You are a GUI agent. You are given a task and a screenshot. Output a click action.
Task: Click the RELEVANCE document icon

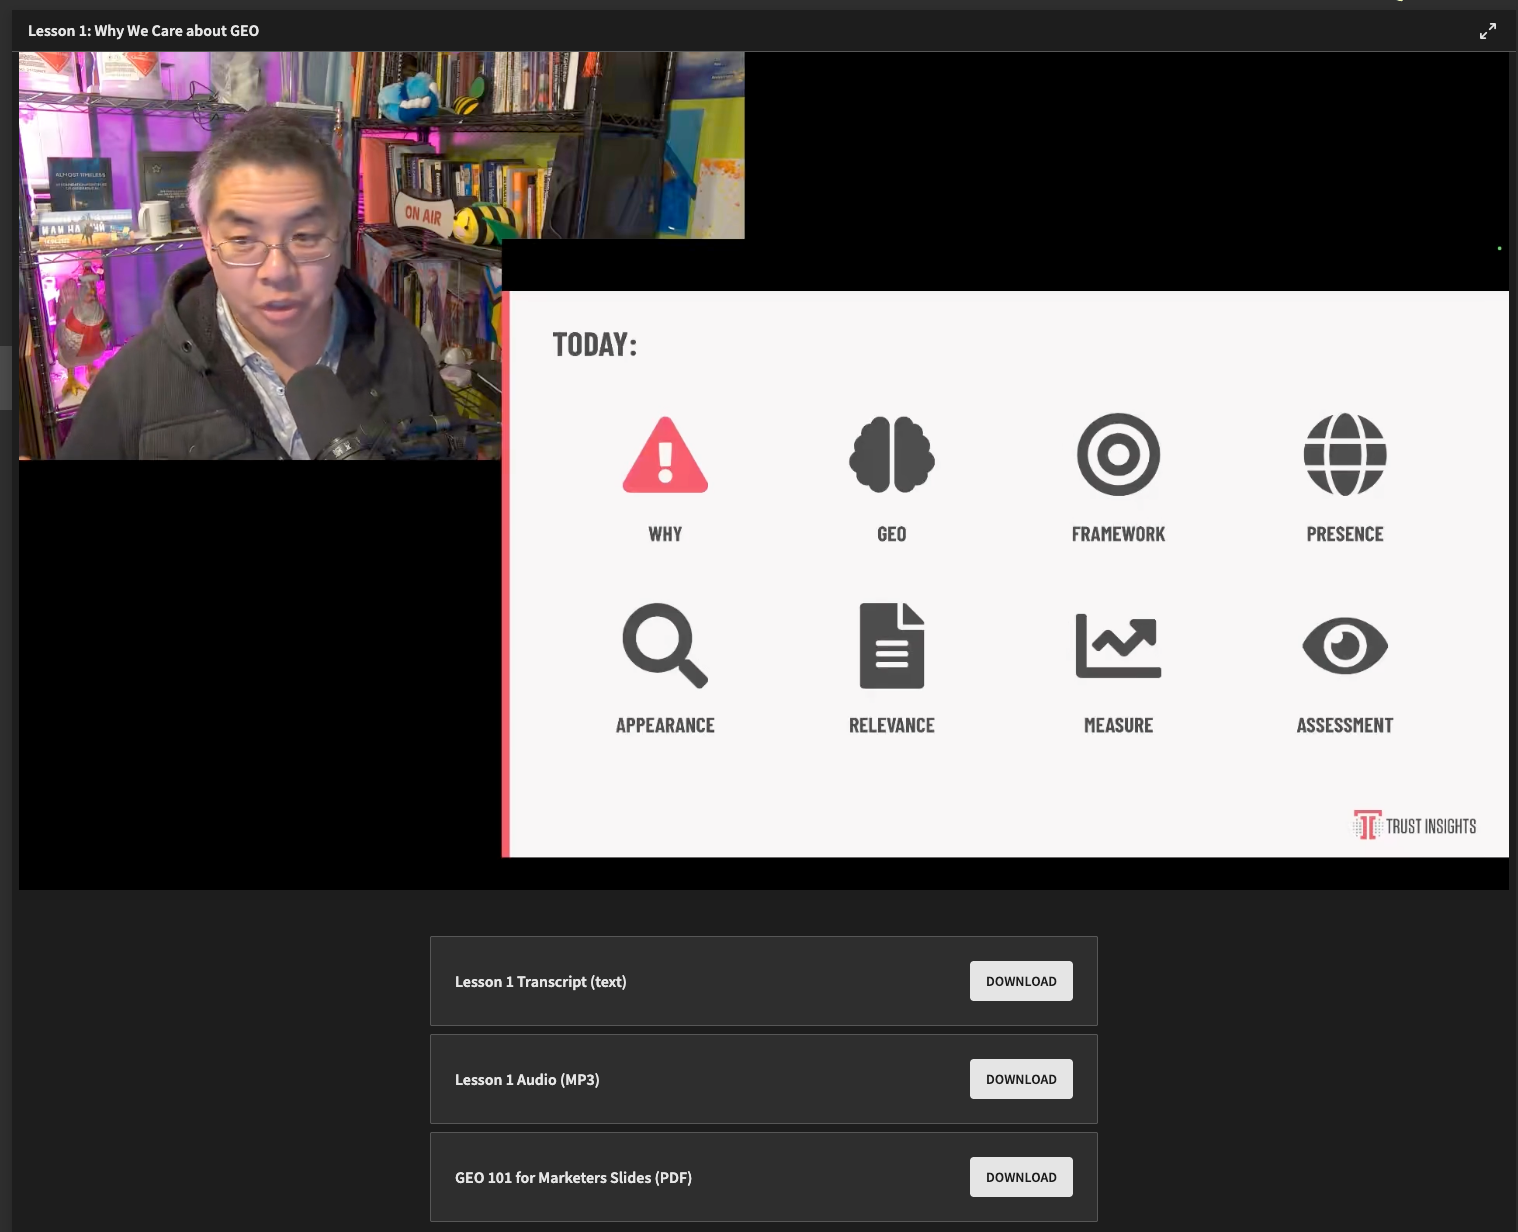(891, 646)
